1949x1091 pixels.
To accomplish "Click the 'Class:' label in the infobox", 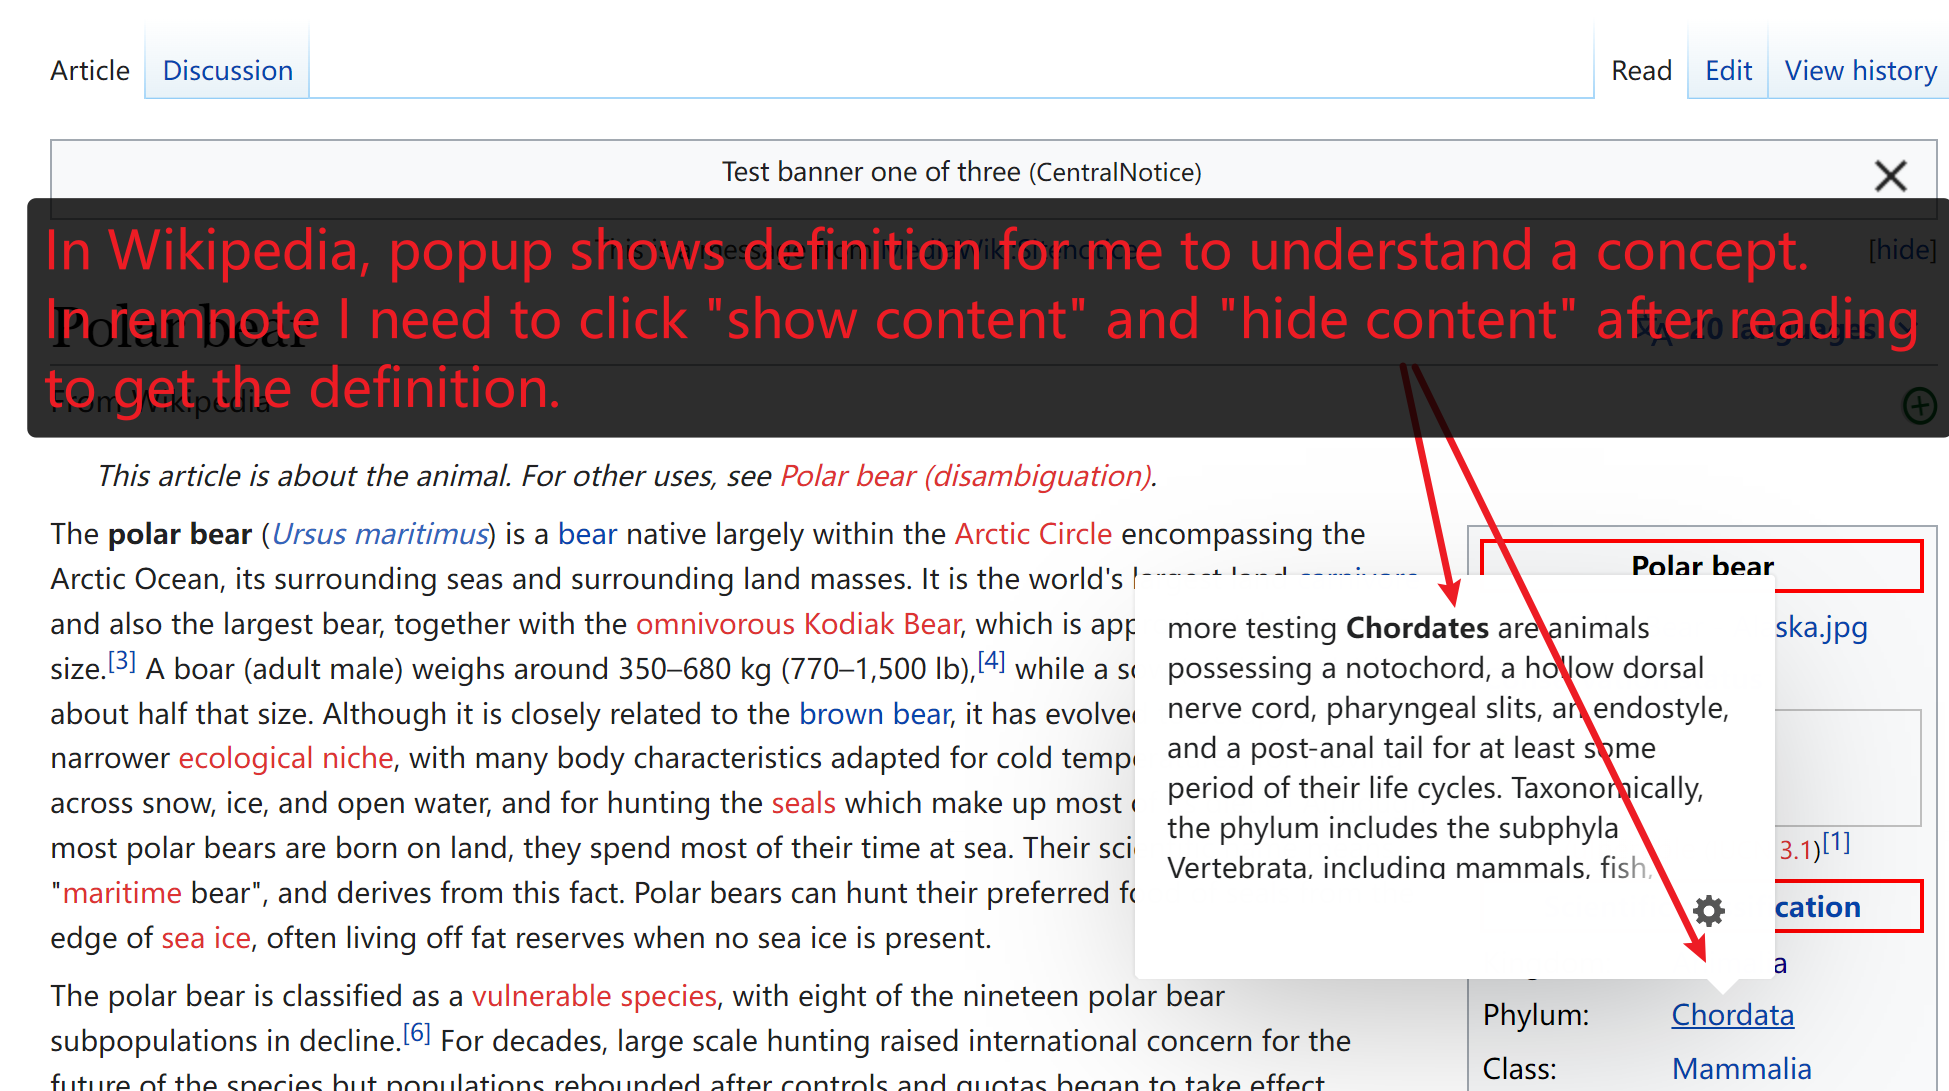I will pyautogui.click(x=1519, y=1069).
